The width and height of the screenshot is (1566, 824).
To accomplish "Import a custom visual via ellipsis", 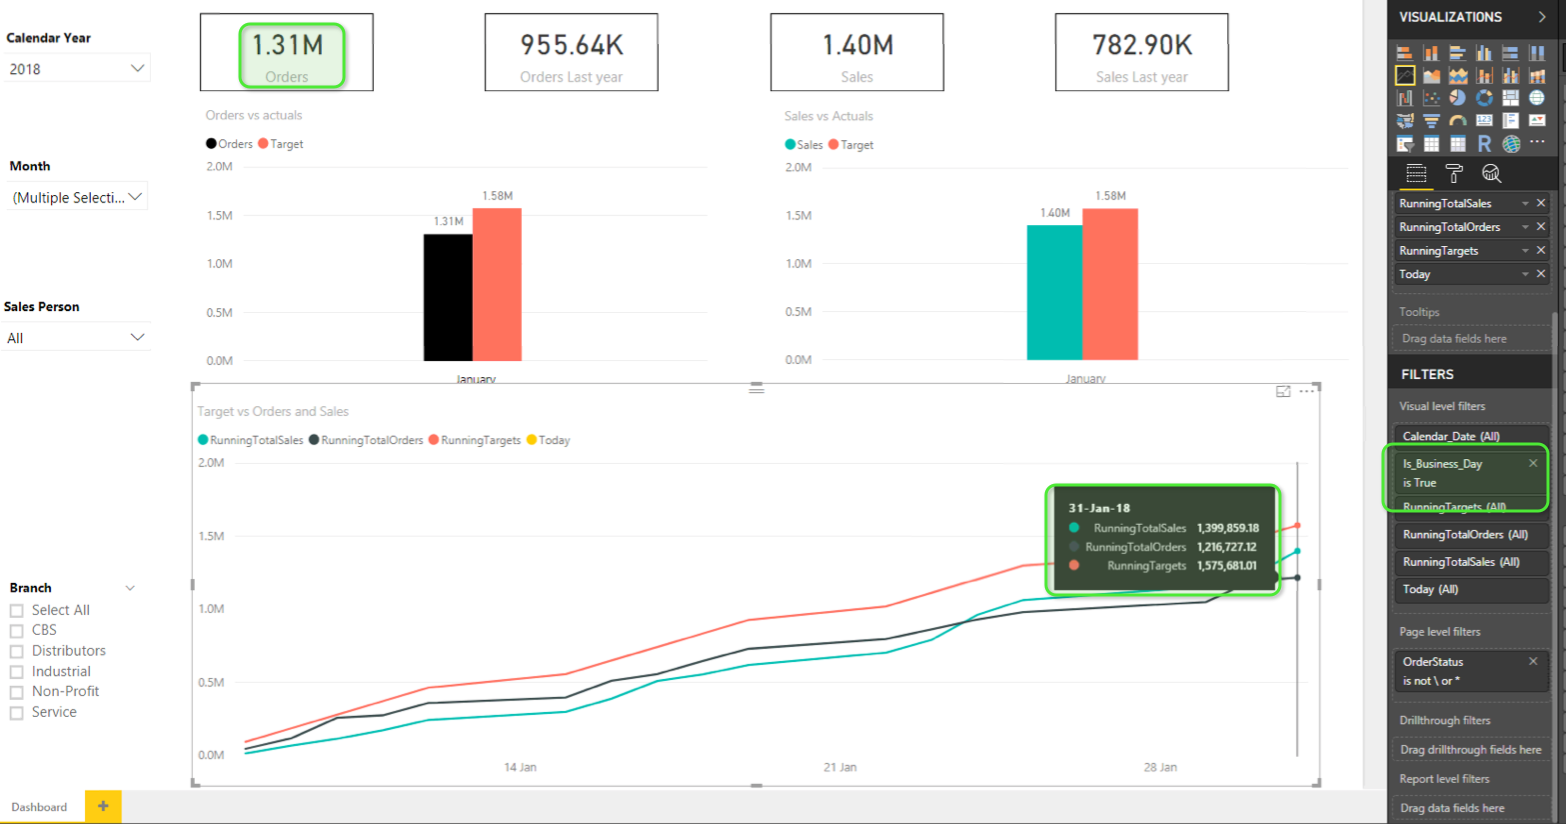I will coord(1537,143).
